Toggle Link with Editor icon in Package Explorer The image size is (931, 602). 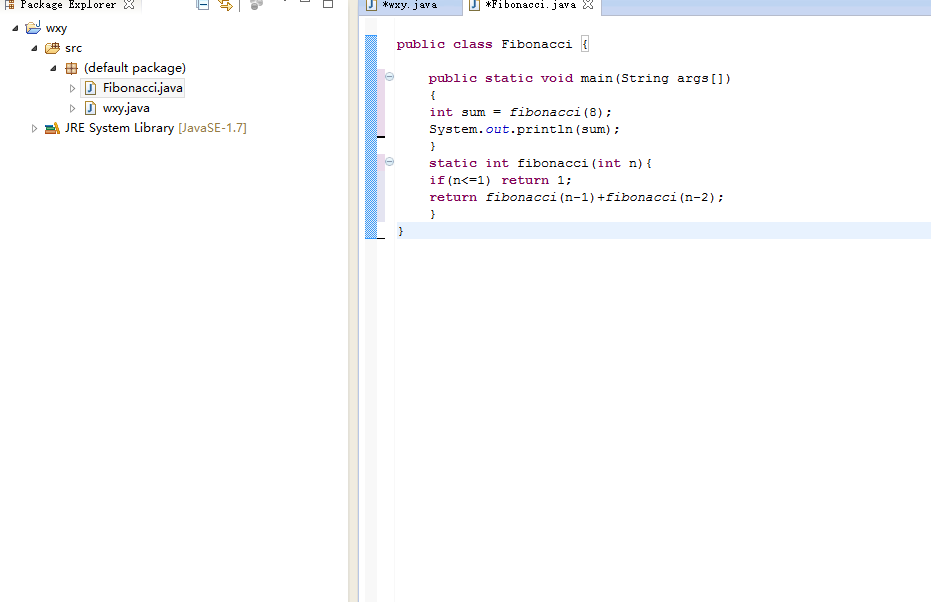point(225,5)
